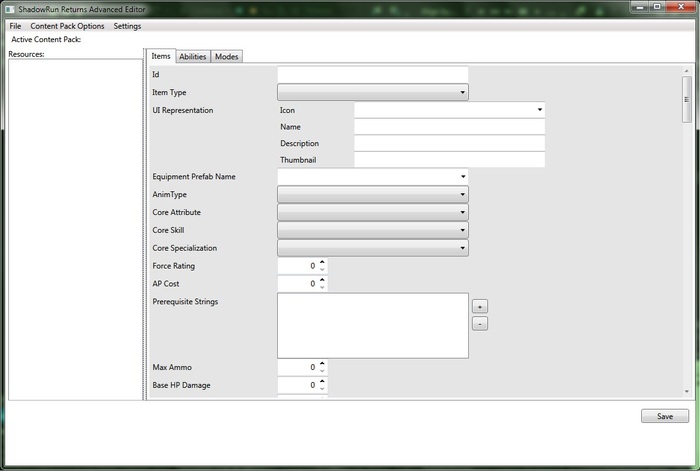Viewport: 700px width, 472px height.
Task: Click the vertical scrollbar in Items panel
Action: [687, 98]
